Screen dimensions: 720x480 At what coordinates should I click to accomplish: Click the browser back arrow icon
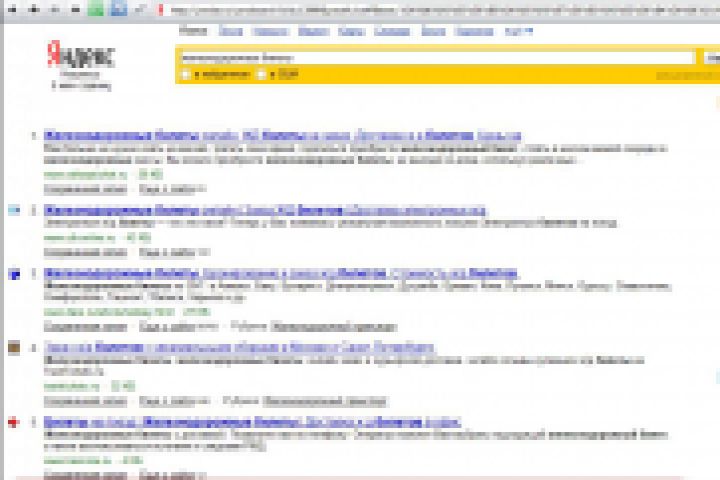tap(12, 9)
